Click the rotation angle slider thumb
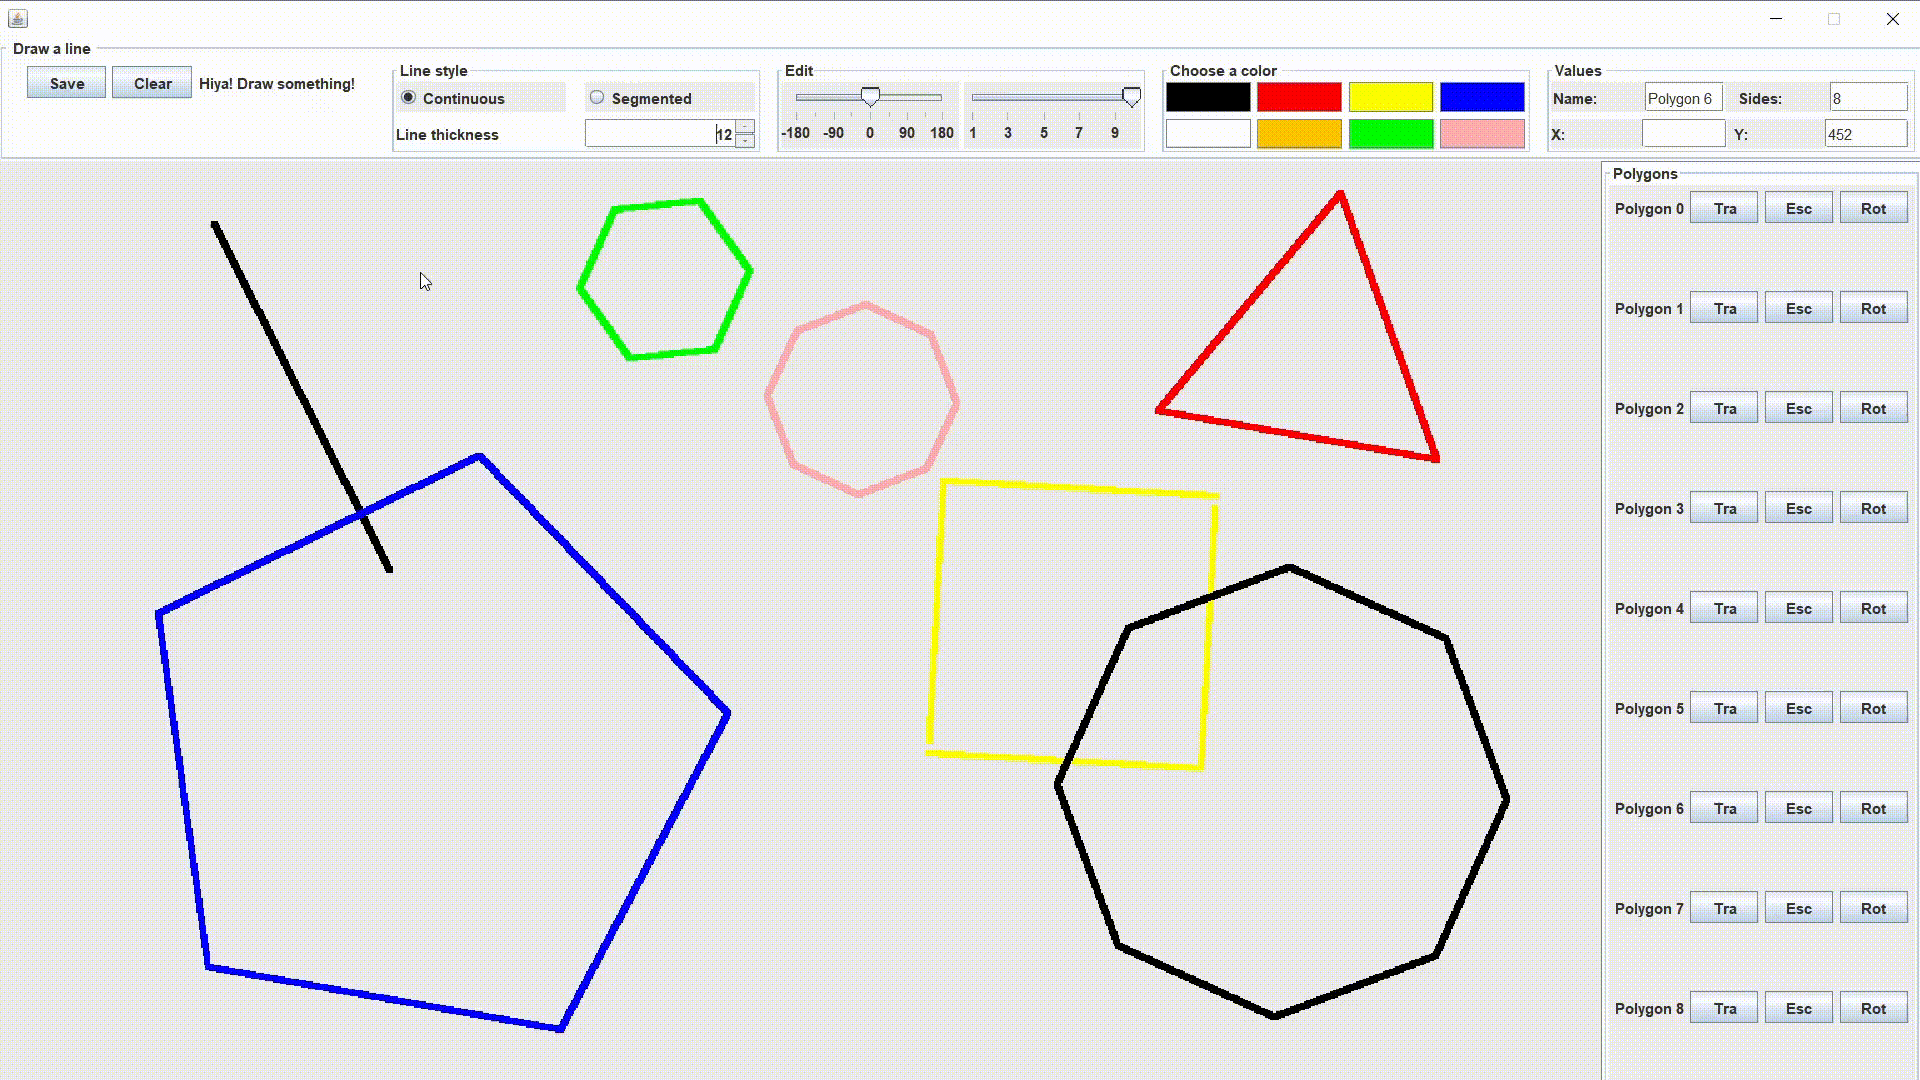The width and height of the screenshot is (1920, 1080). tap(870, 97)
